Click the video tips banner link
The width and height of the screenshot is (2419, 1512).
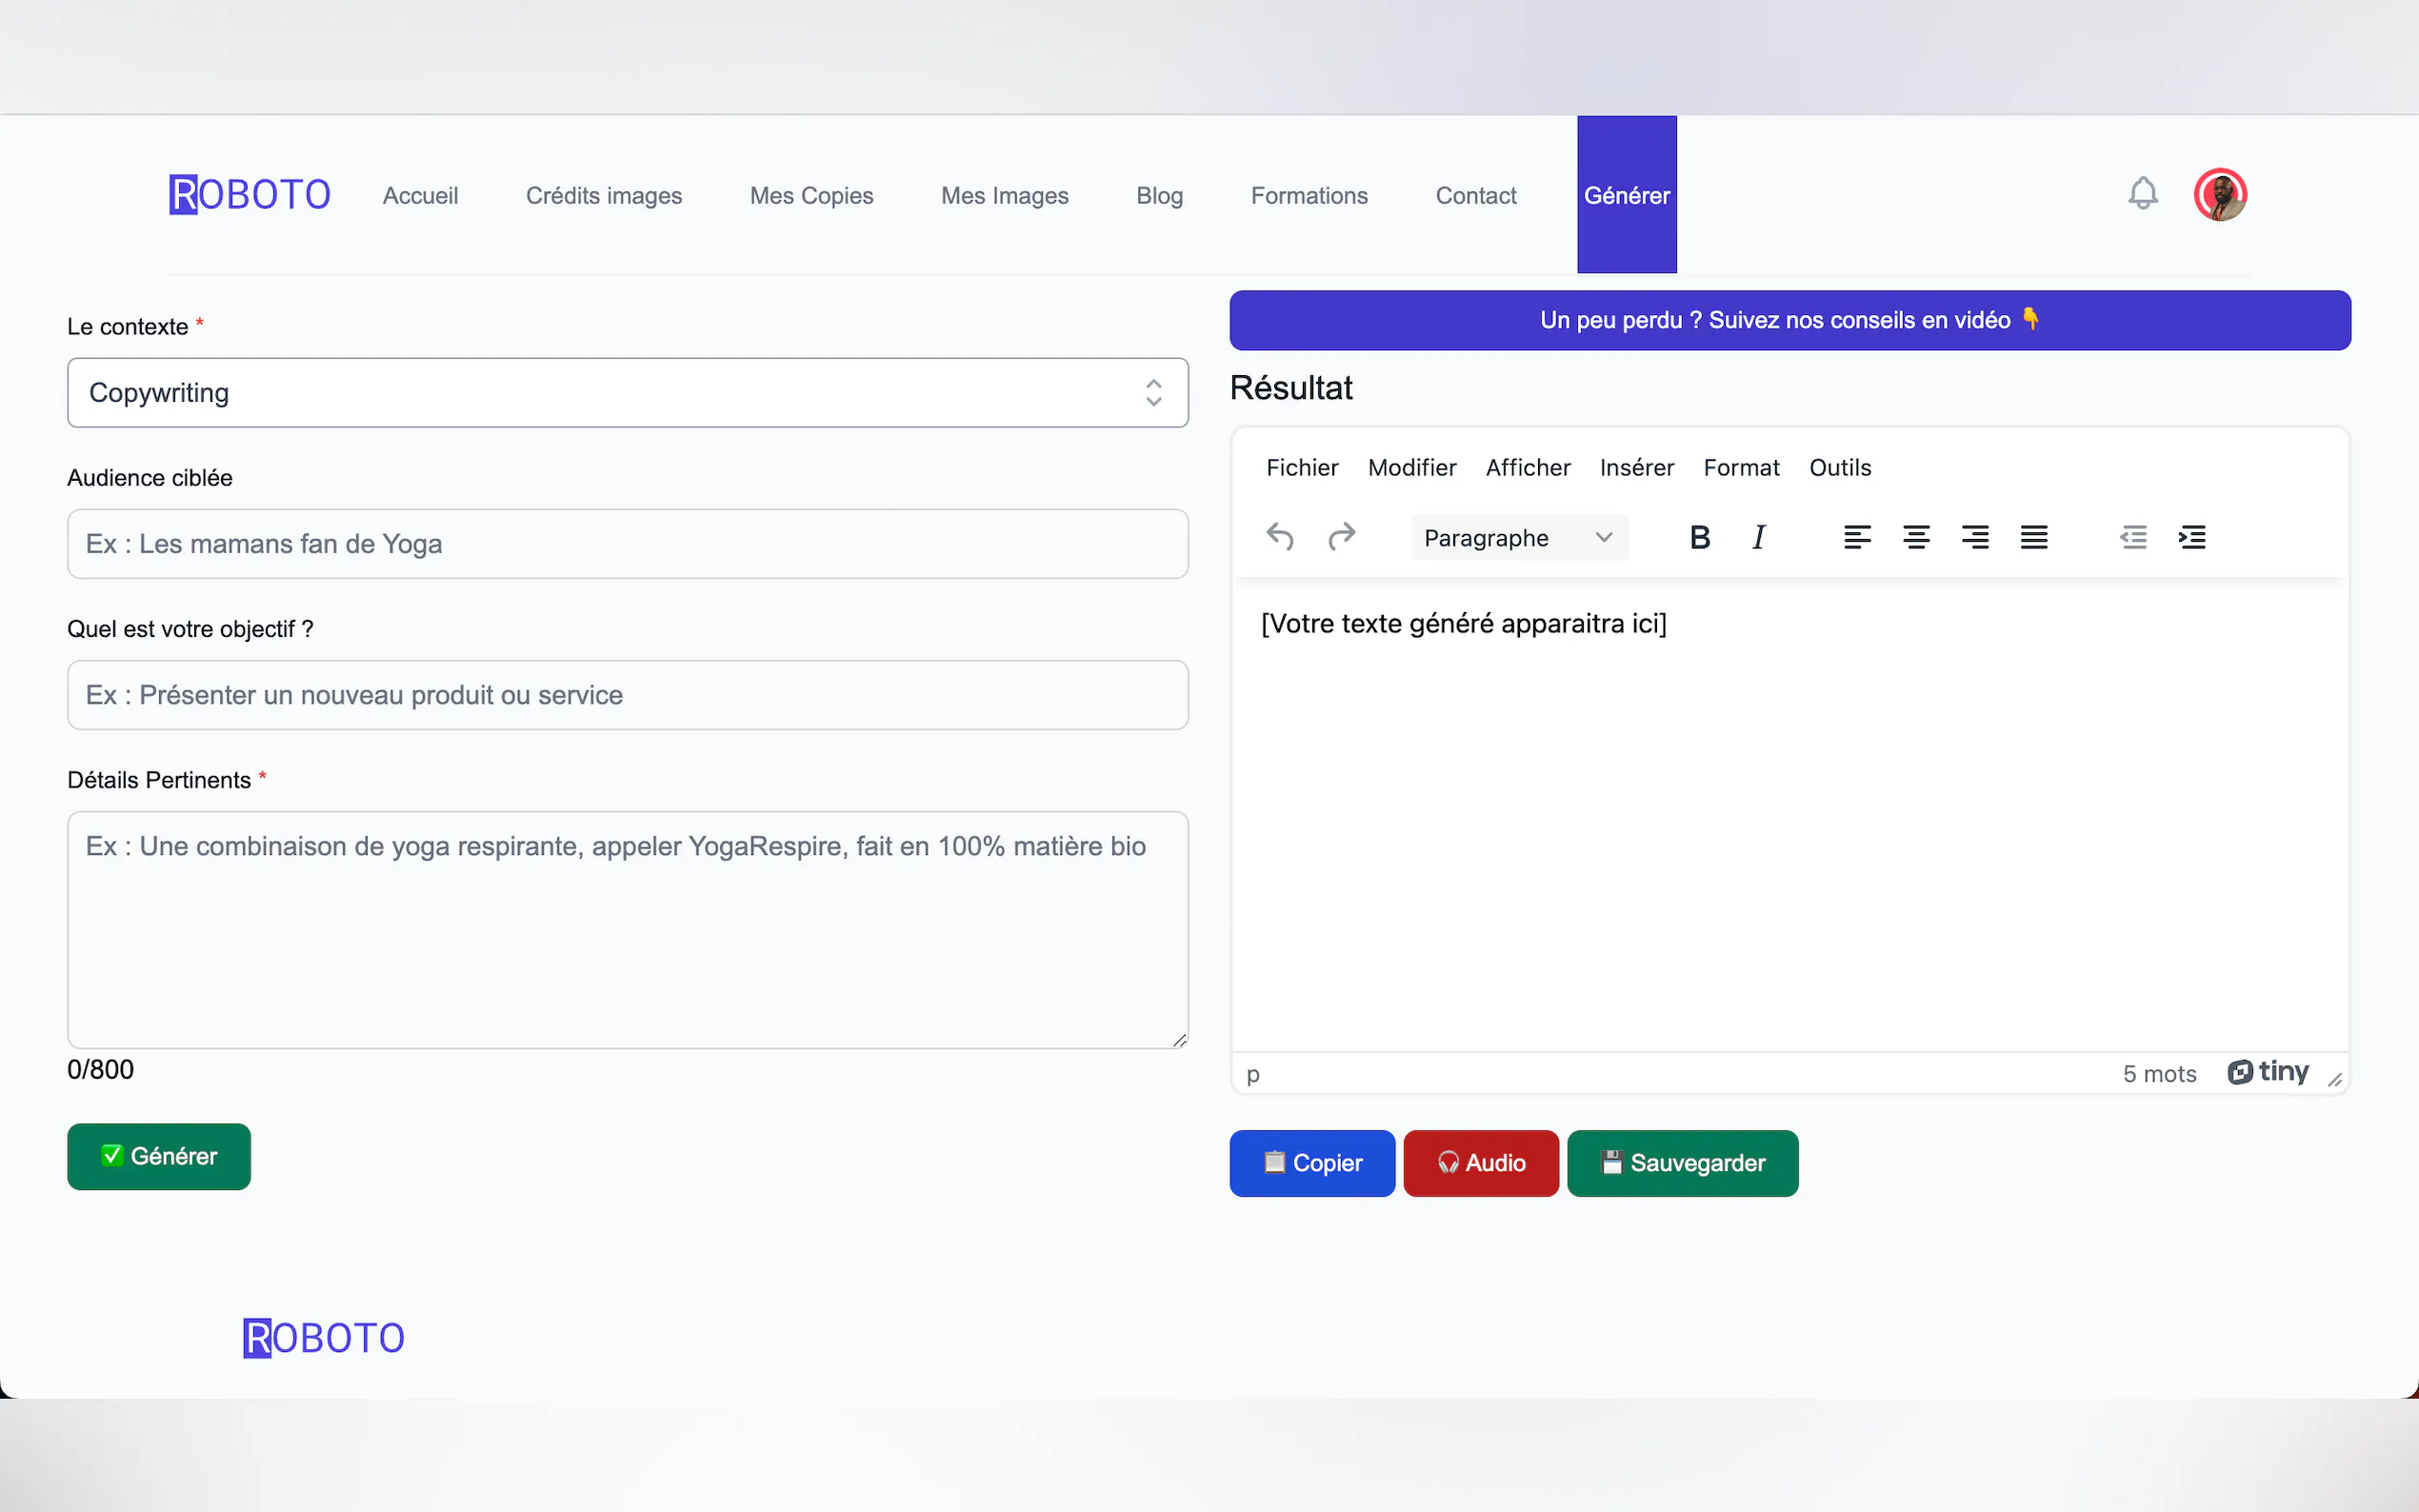click(x=1789, y=320)
